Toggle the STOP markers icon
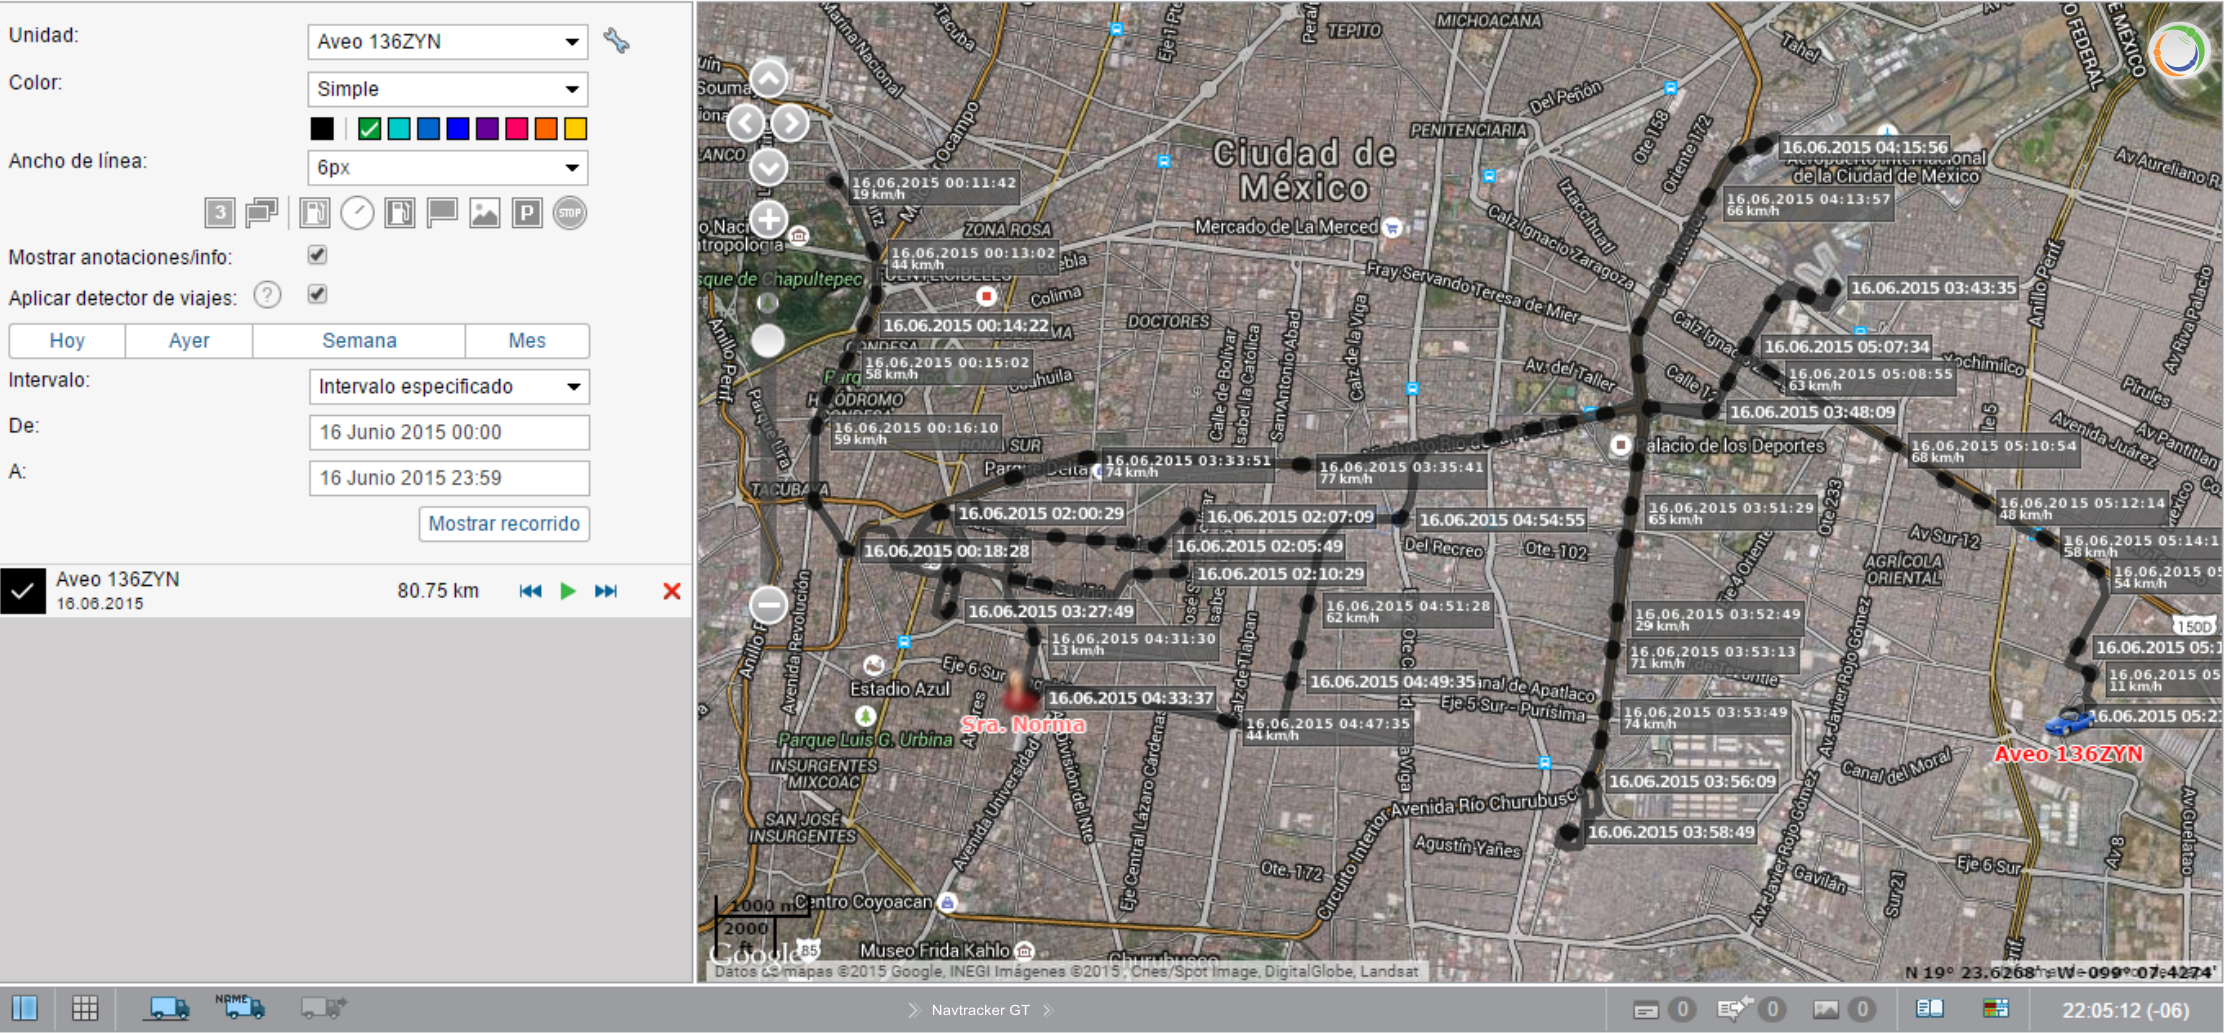 pos(570,213)
